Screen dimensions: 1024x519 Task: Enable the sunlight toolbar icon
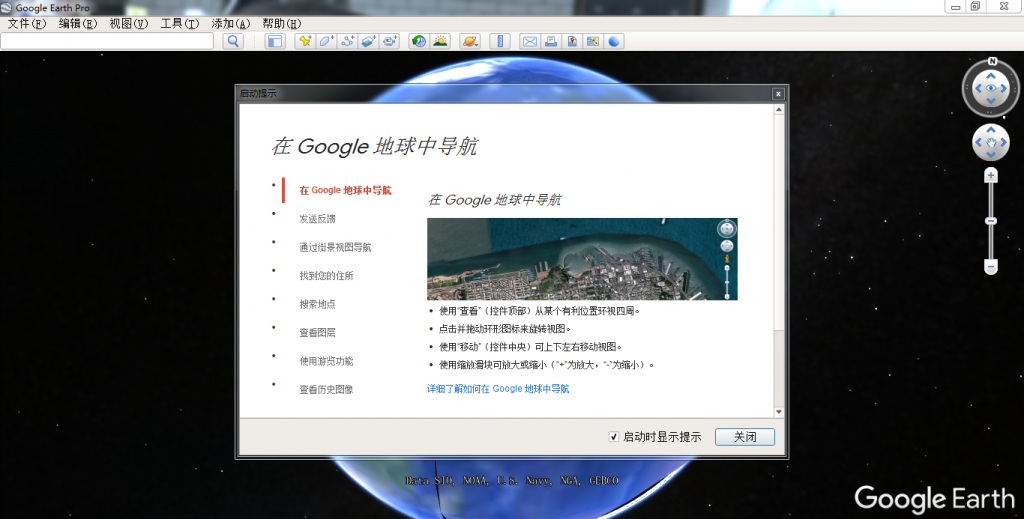[x=440, y=41]
